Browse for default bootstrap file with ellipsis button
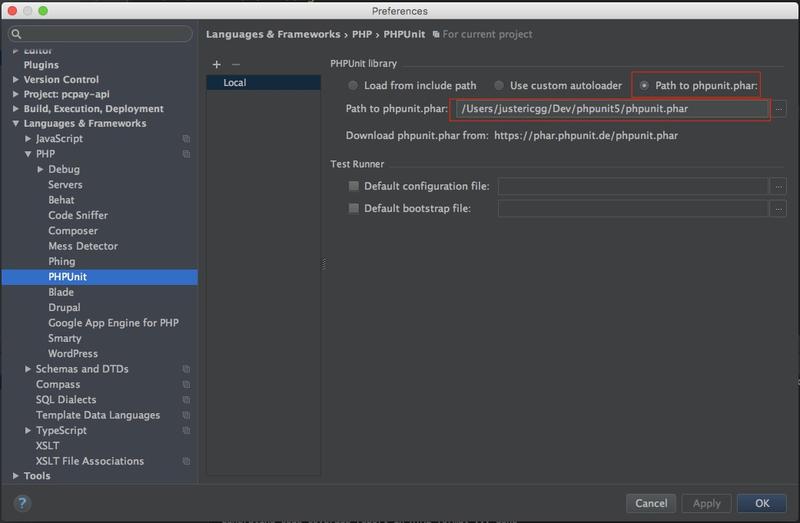Viewport: 800px width, 523px height. point(779,209)
